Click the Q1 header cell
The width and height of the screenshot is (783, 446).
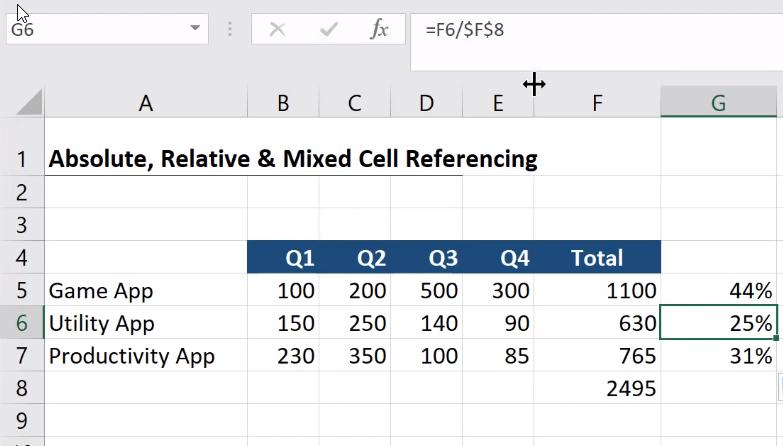pos(283,257)
